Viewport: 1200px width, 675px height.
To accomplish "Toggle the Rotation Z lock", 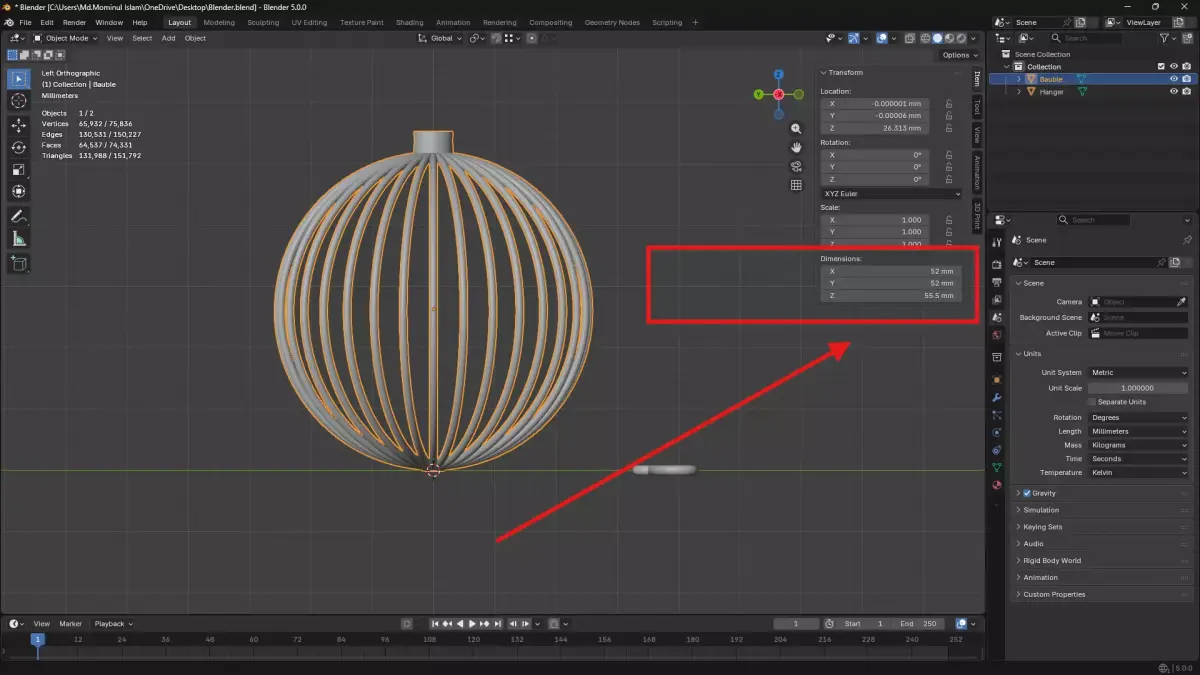I will pyautogui.click(x=948, y=179).
